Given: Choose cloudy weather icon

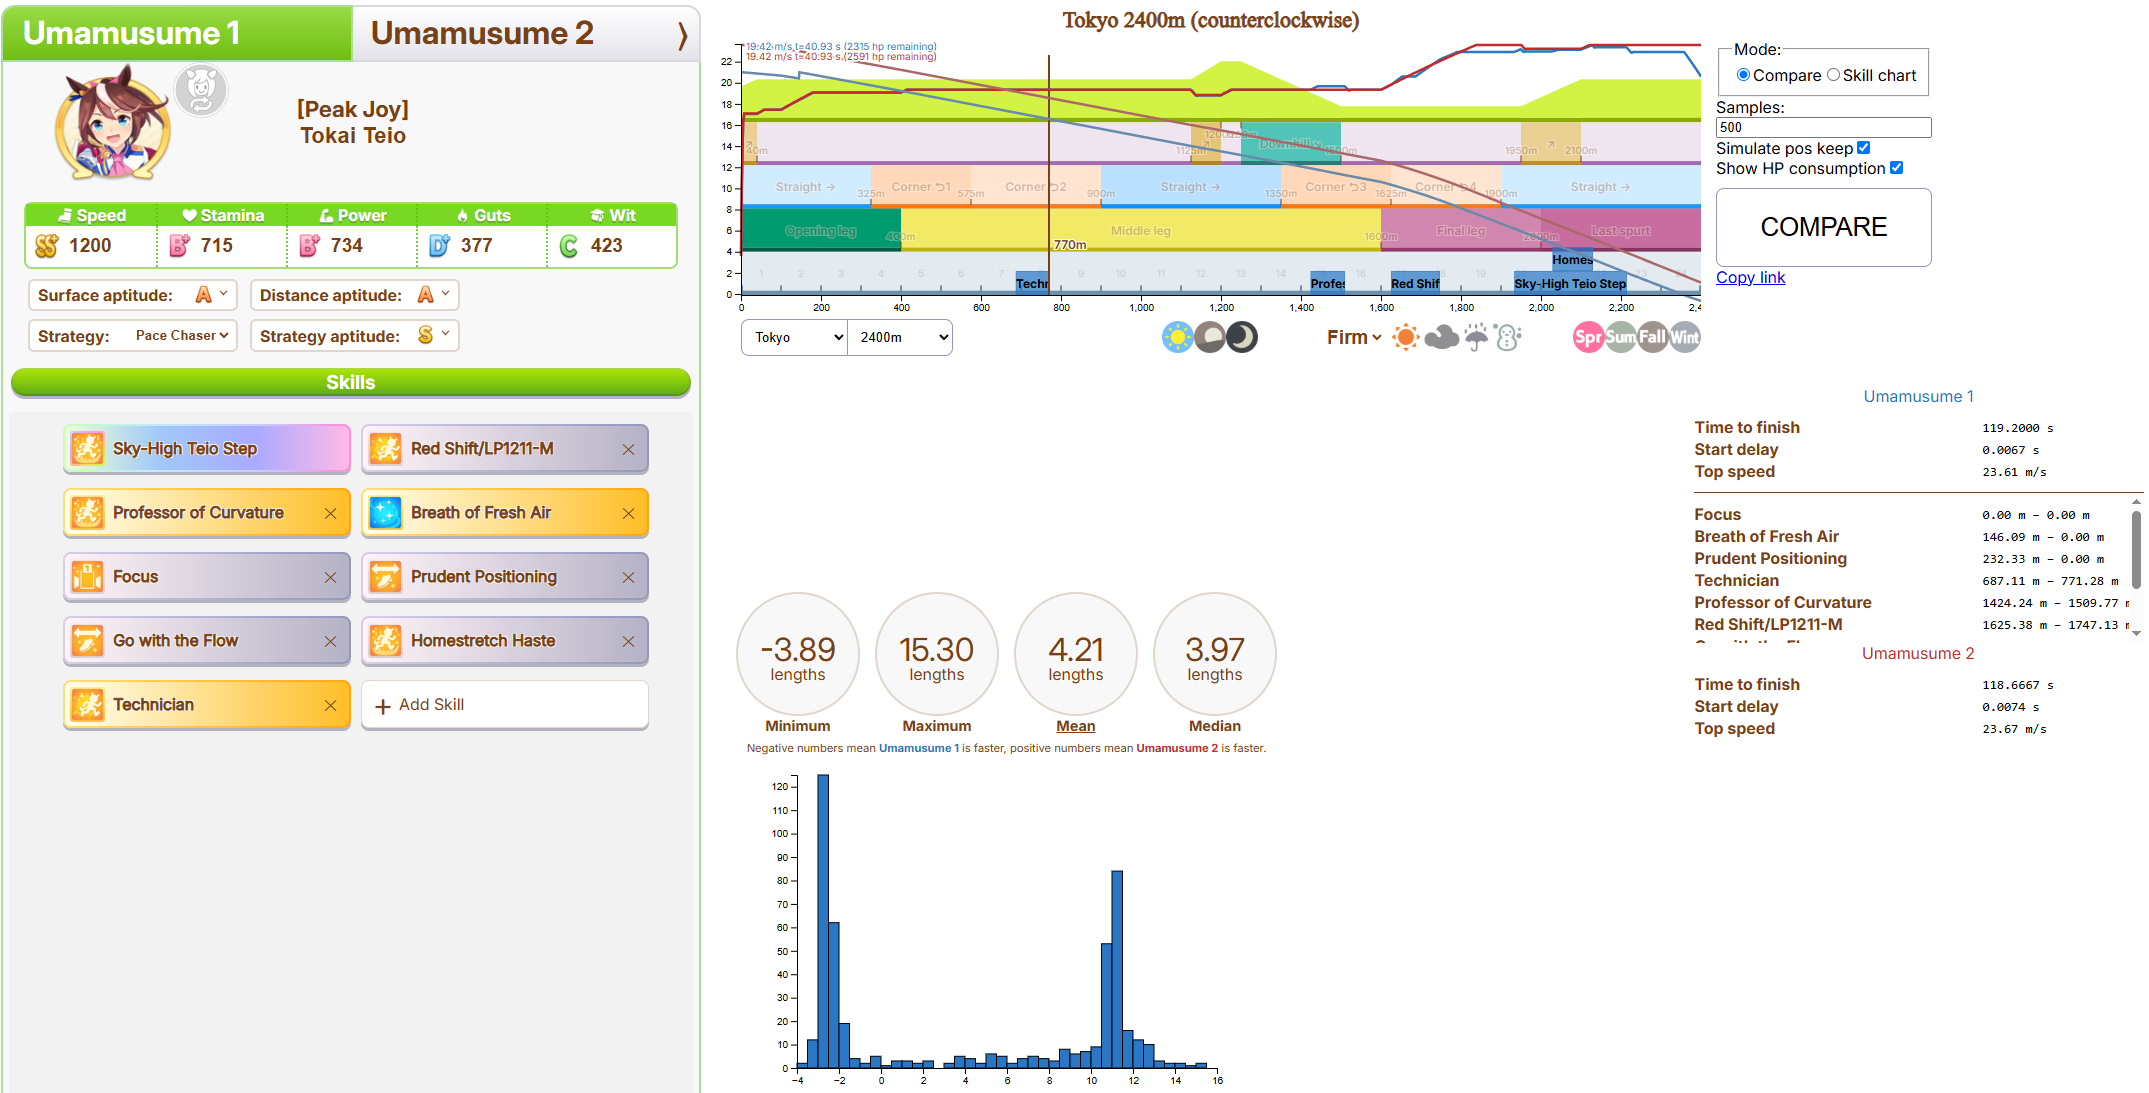Looking at the screenshot, I should tap(1441, 337).
